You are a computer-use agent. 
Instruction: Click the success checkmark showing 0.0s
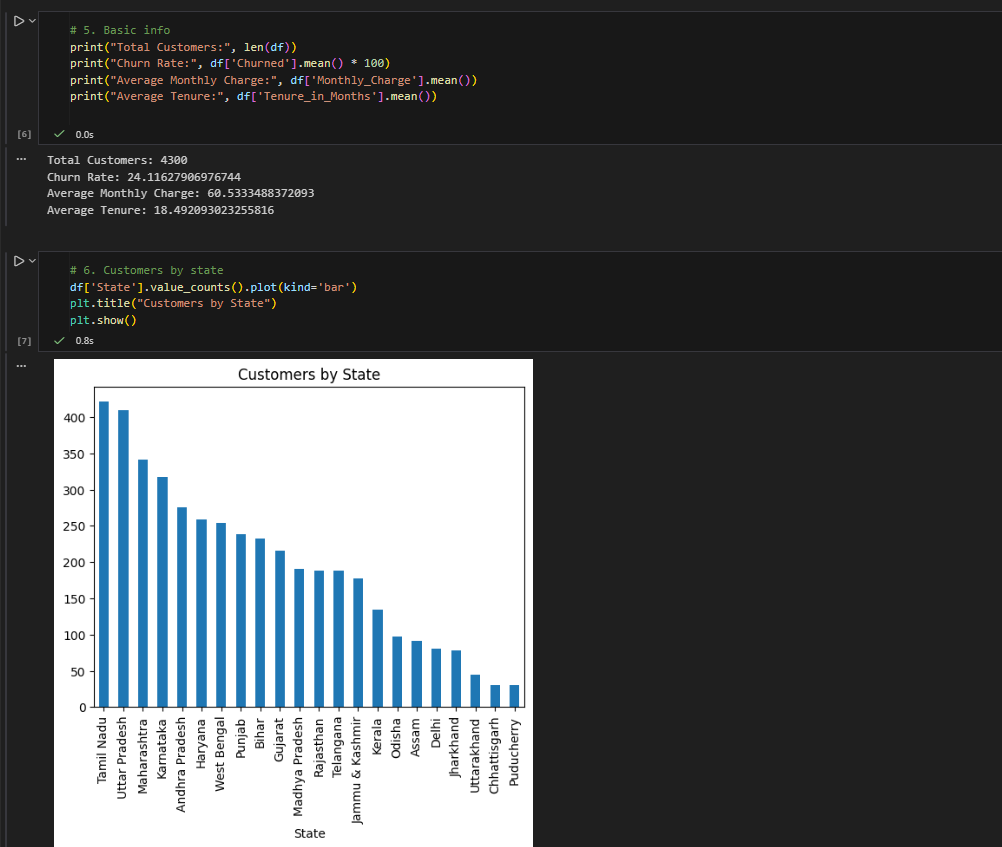click(x=59, y=133)
